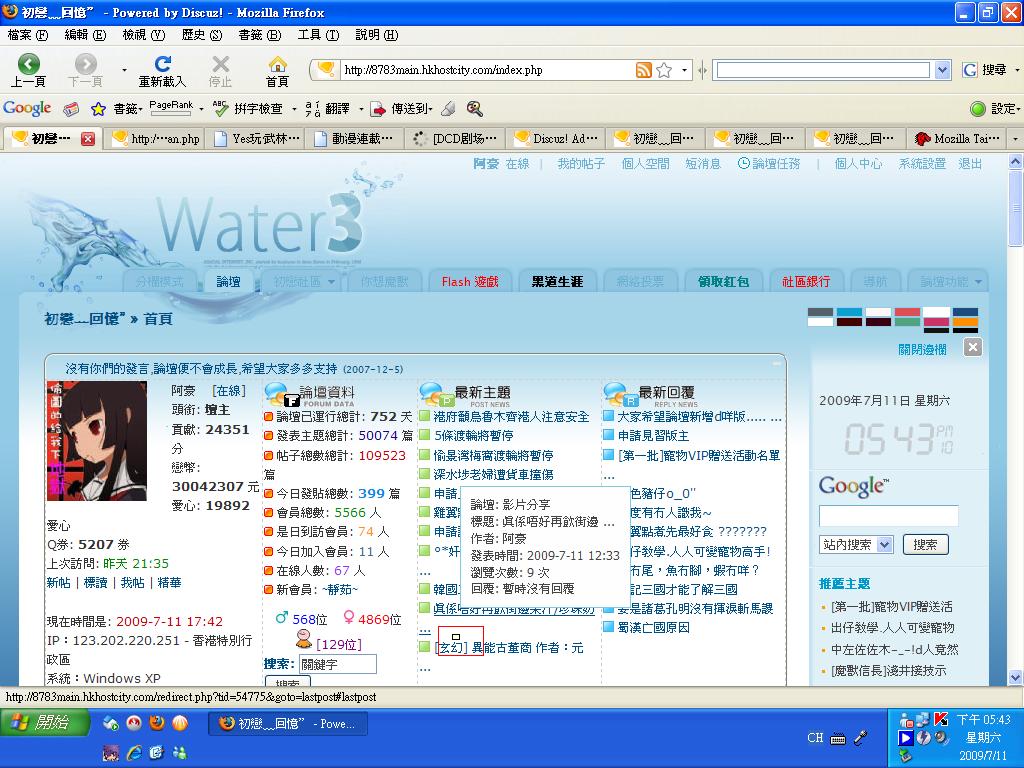
Task: Expand the 站內搜索 search scope dropdown
Action: (x=885, y=545)
